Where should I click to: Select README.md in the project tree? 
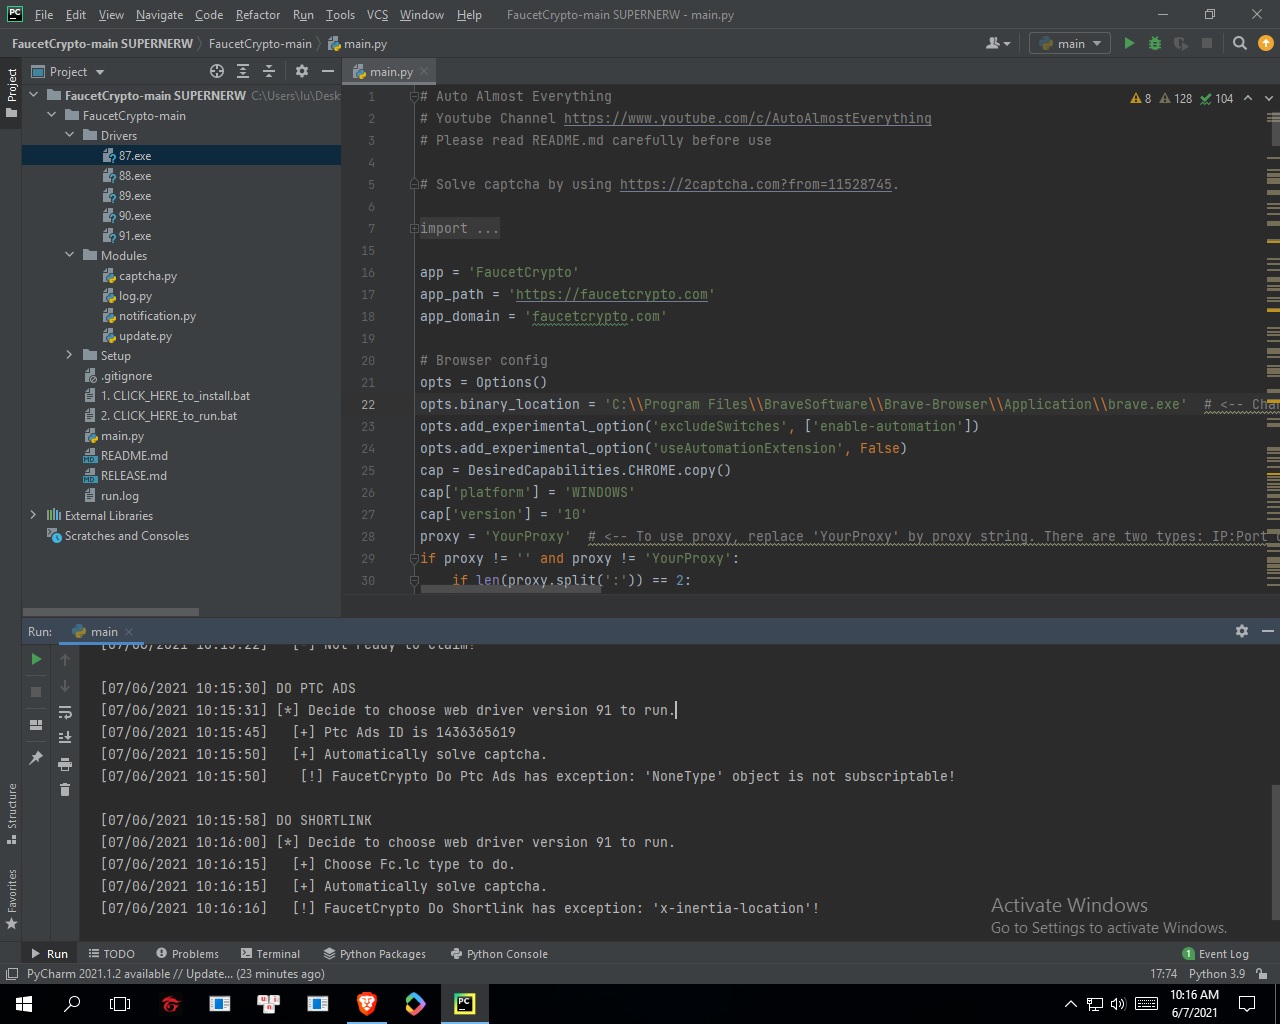(134, 455)
